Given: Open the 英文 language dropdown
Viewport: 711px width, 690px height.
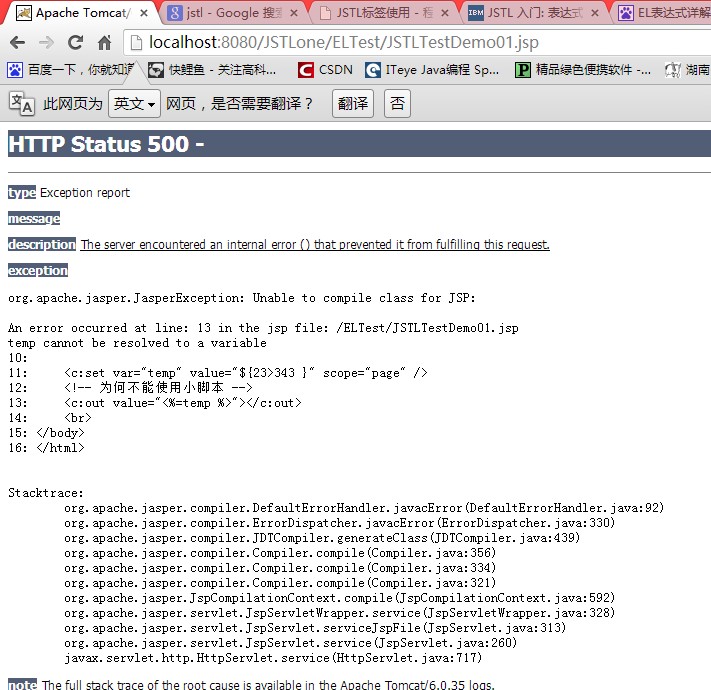Looking at the screenshot, I should [x=134, y=103].
